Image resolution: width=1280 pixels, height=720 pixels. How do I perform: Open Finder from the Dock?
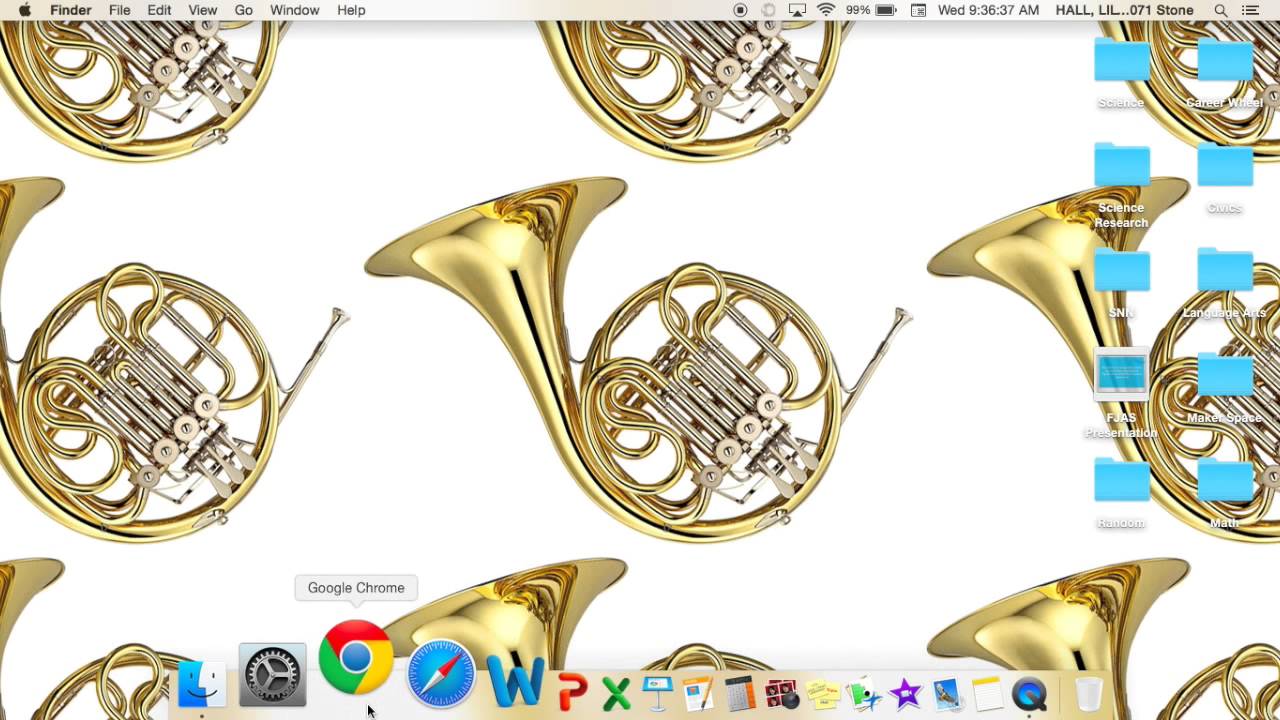point(201,684)
